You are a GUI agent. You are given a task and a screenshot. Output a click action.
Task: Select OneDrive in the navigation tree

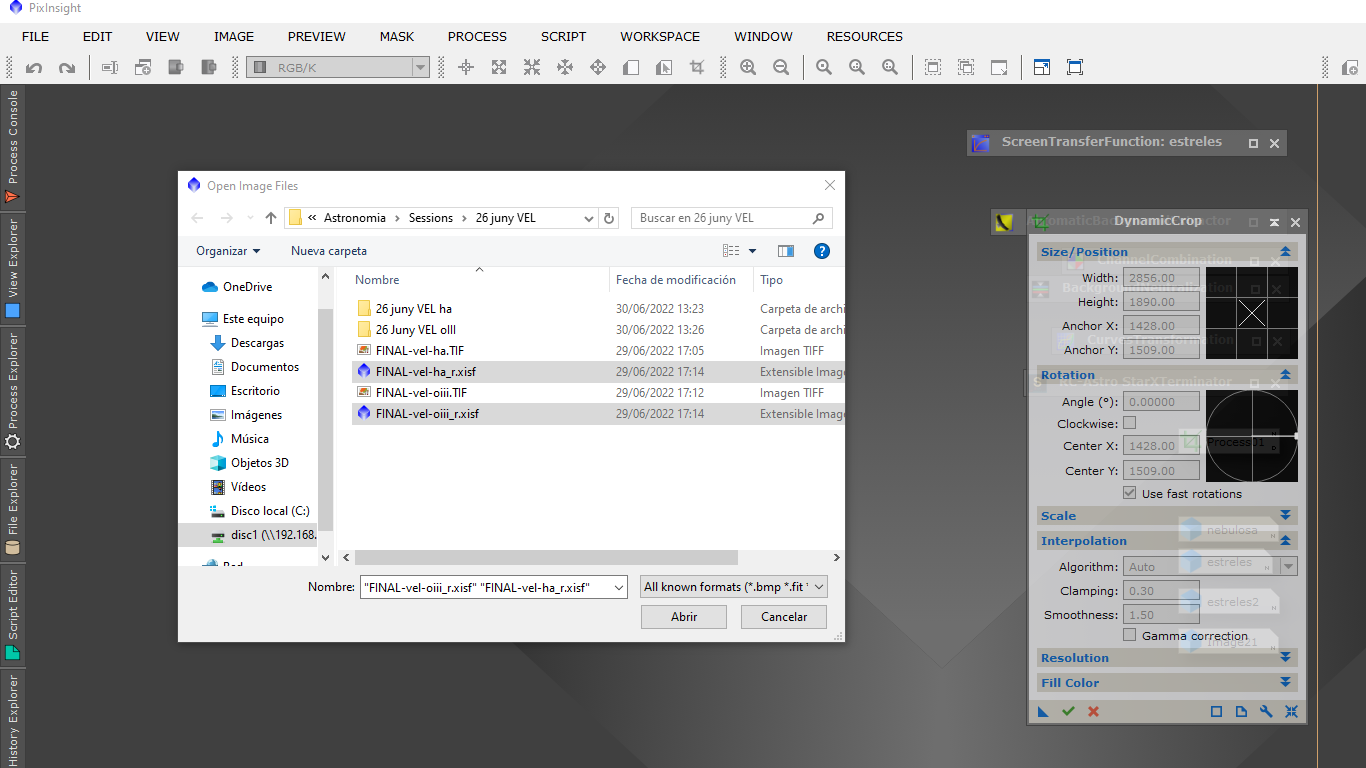[x=247, y=287]
